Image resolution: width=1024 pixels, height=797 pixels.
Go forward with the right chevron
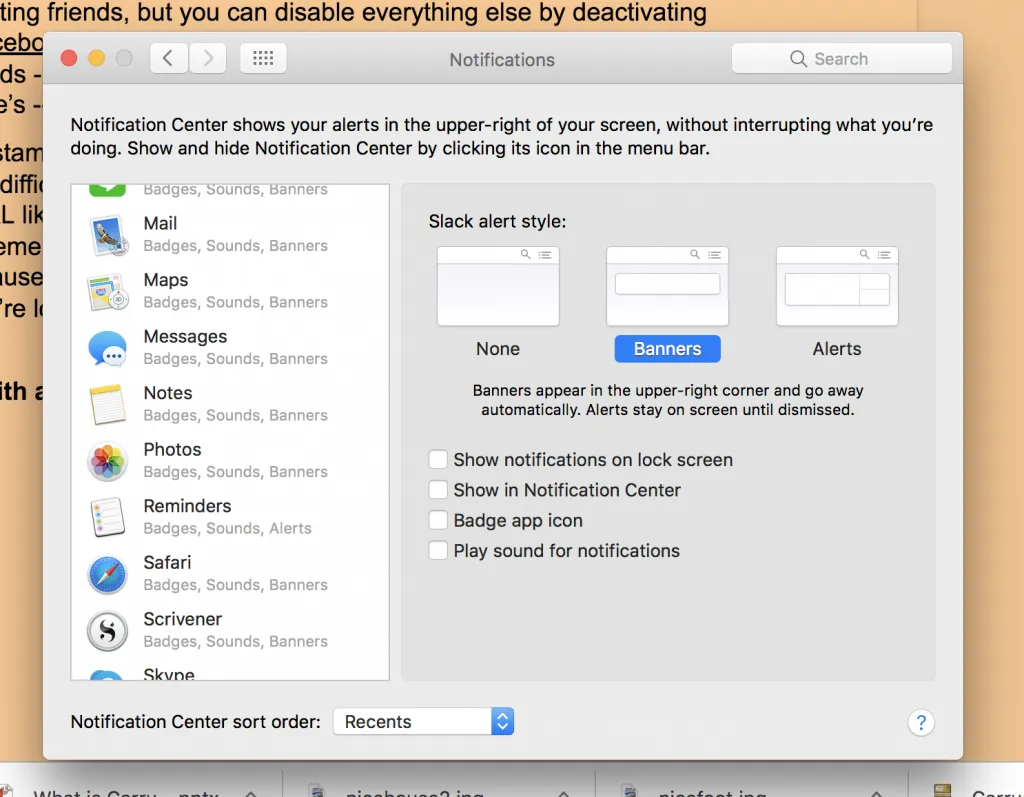tap(208, 58)
